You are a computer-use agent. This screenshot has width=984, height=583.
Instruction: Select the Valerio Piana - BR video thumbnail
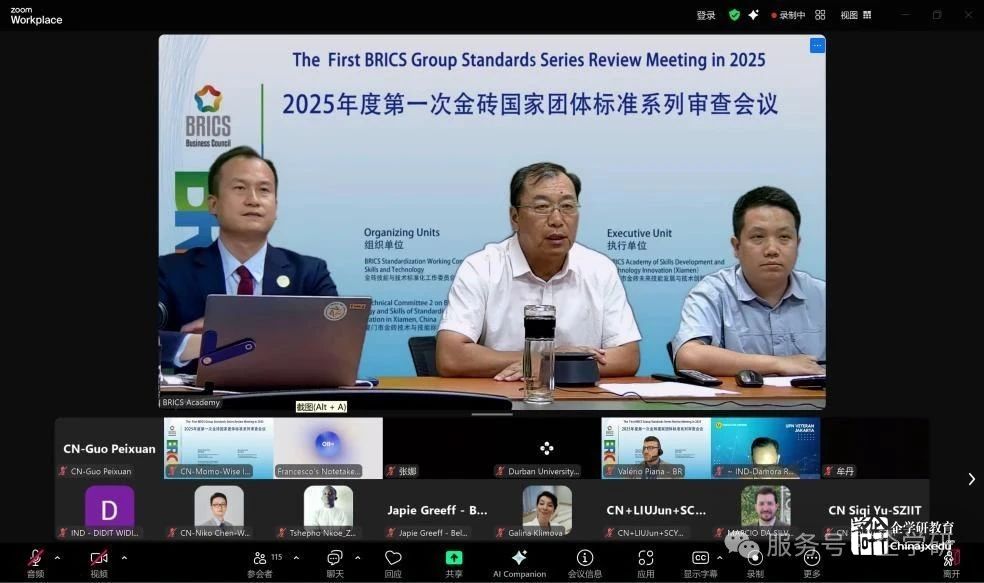pyautogui.click(x=656, y=448)
